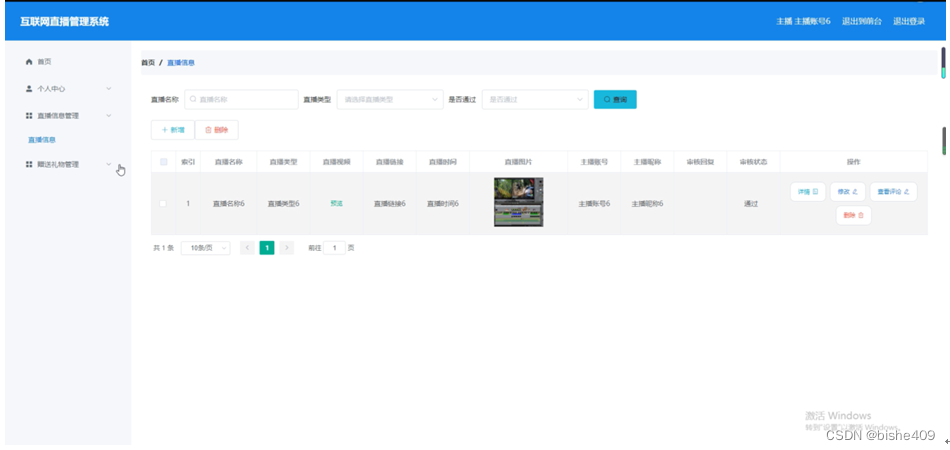Expand the 赠送礼物管理 sidebar chevron
Image resolution: width=950 pixels, height=450 pixels.
(109, 164)
